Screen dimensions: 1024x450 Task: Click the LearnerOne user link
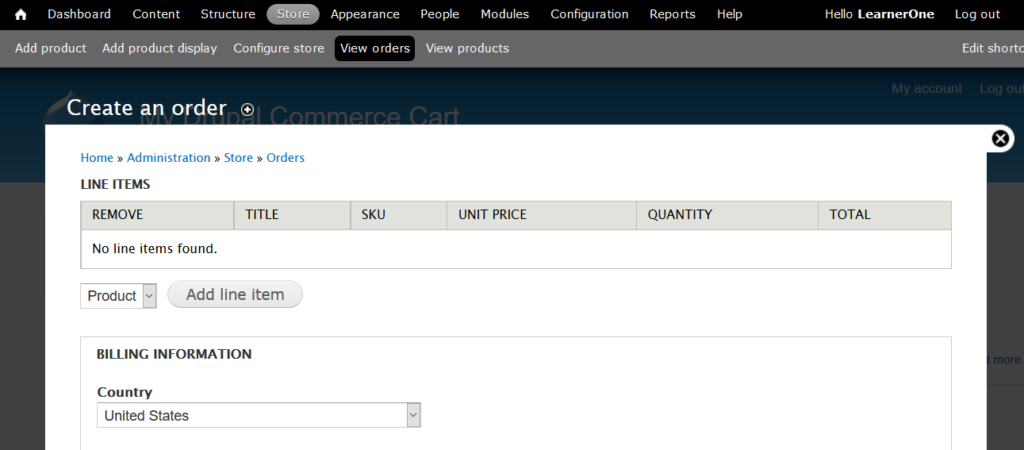click(x=895, y=14)
